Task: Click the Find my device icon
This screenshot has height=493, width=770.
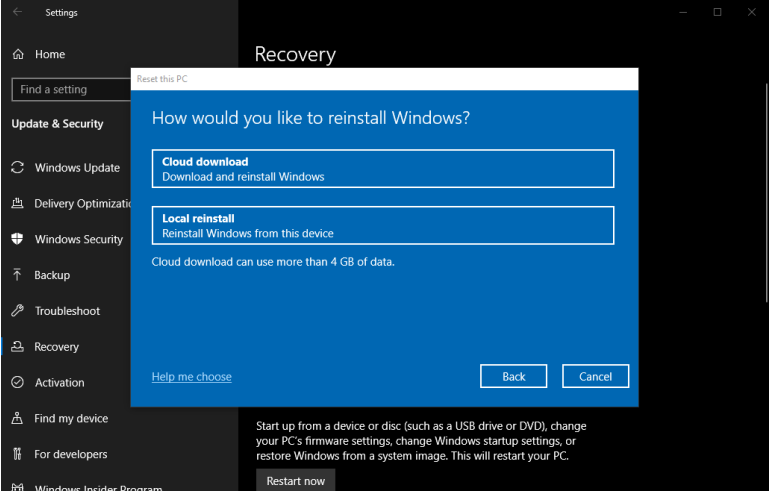Action: point(18,418)
